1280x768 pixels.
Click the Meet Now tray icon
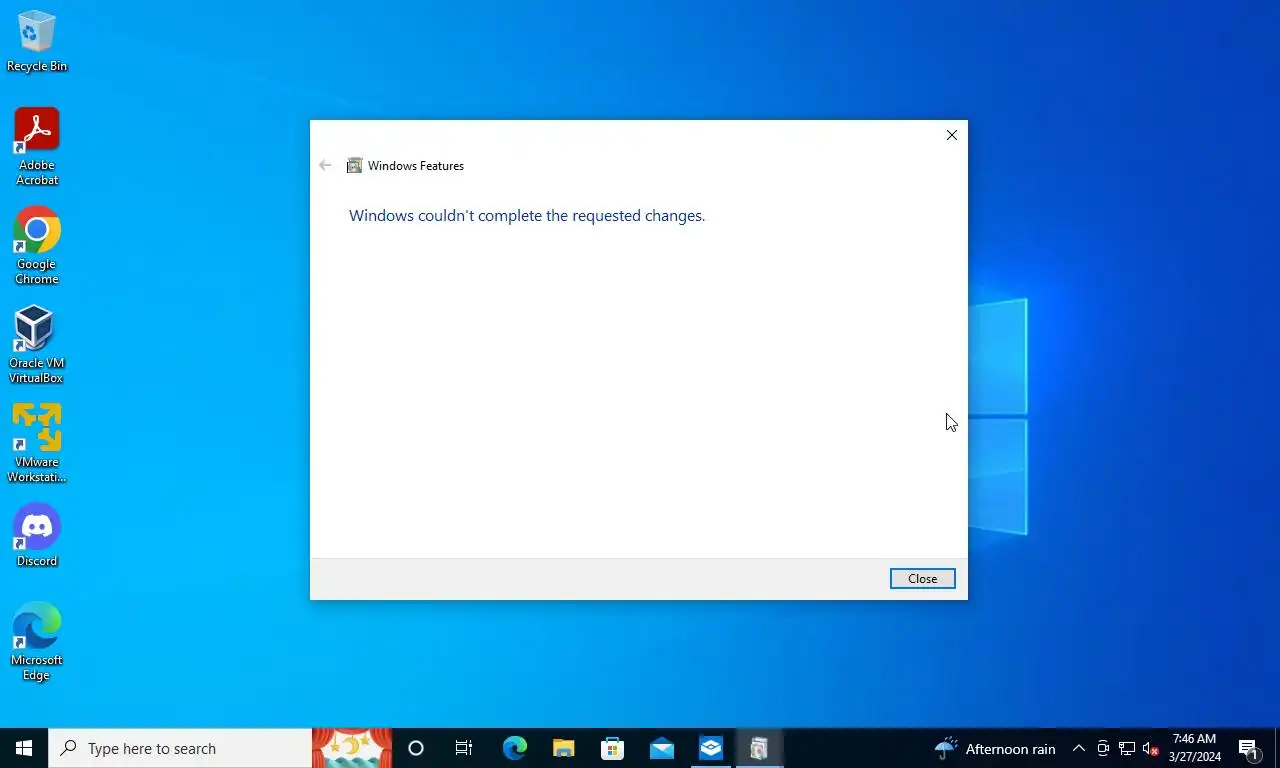(x=1103, y=748)
